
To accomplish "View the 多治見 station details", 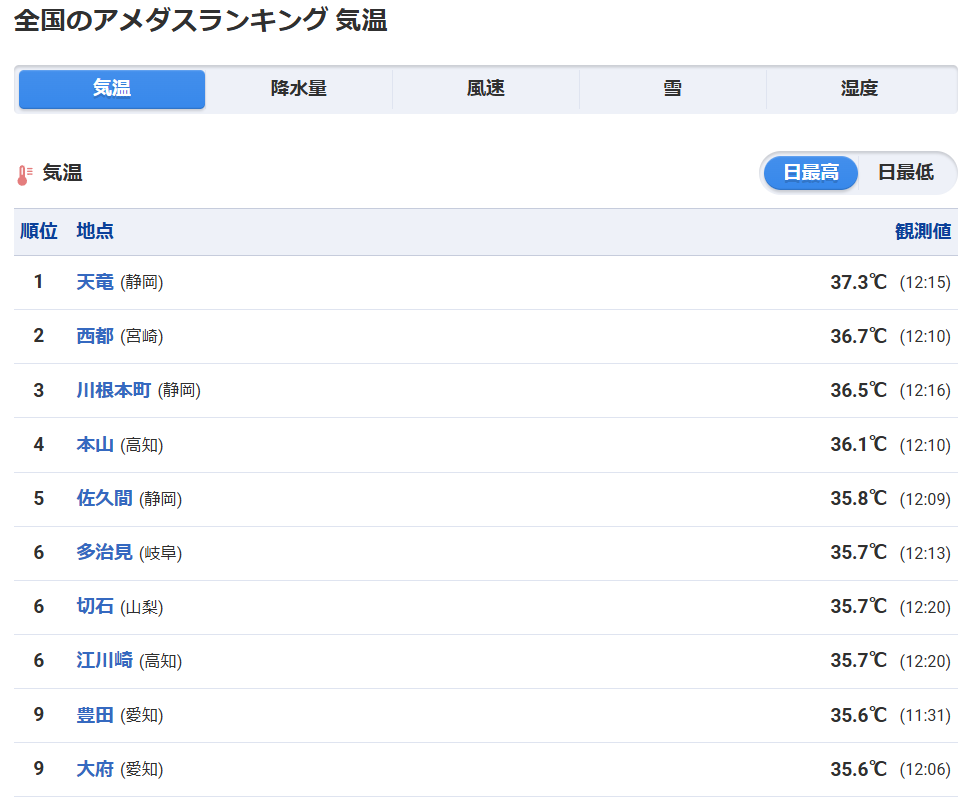I will pyautogui.click(x=104, y=552).
